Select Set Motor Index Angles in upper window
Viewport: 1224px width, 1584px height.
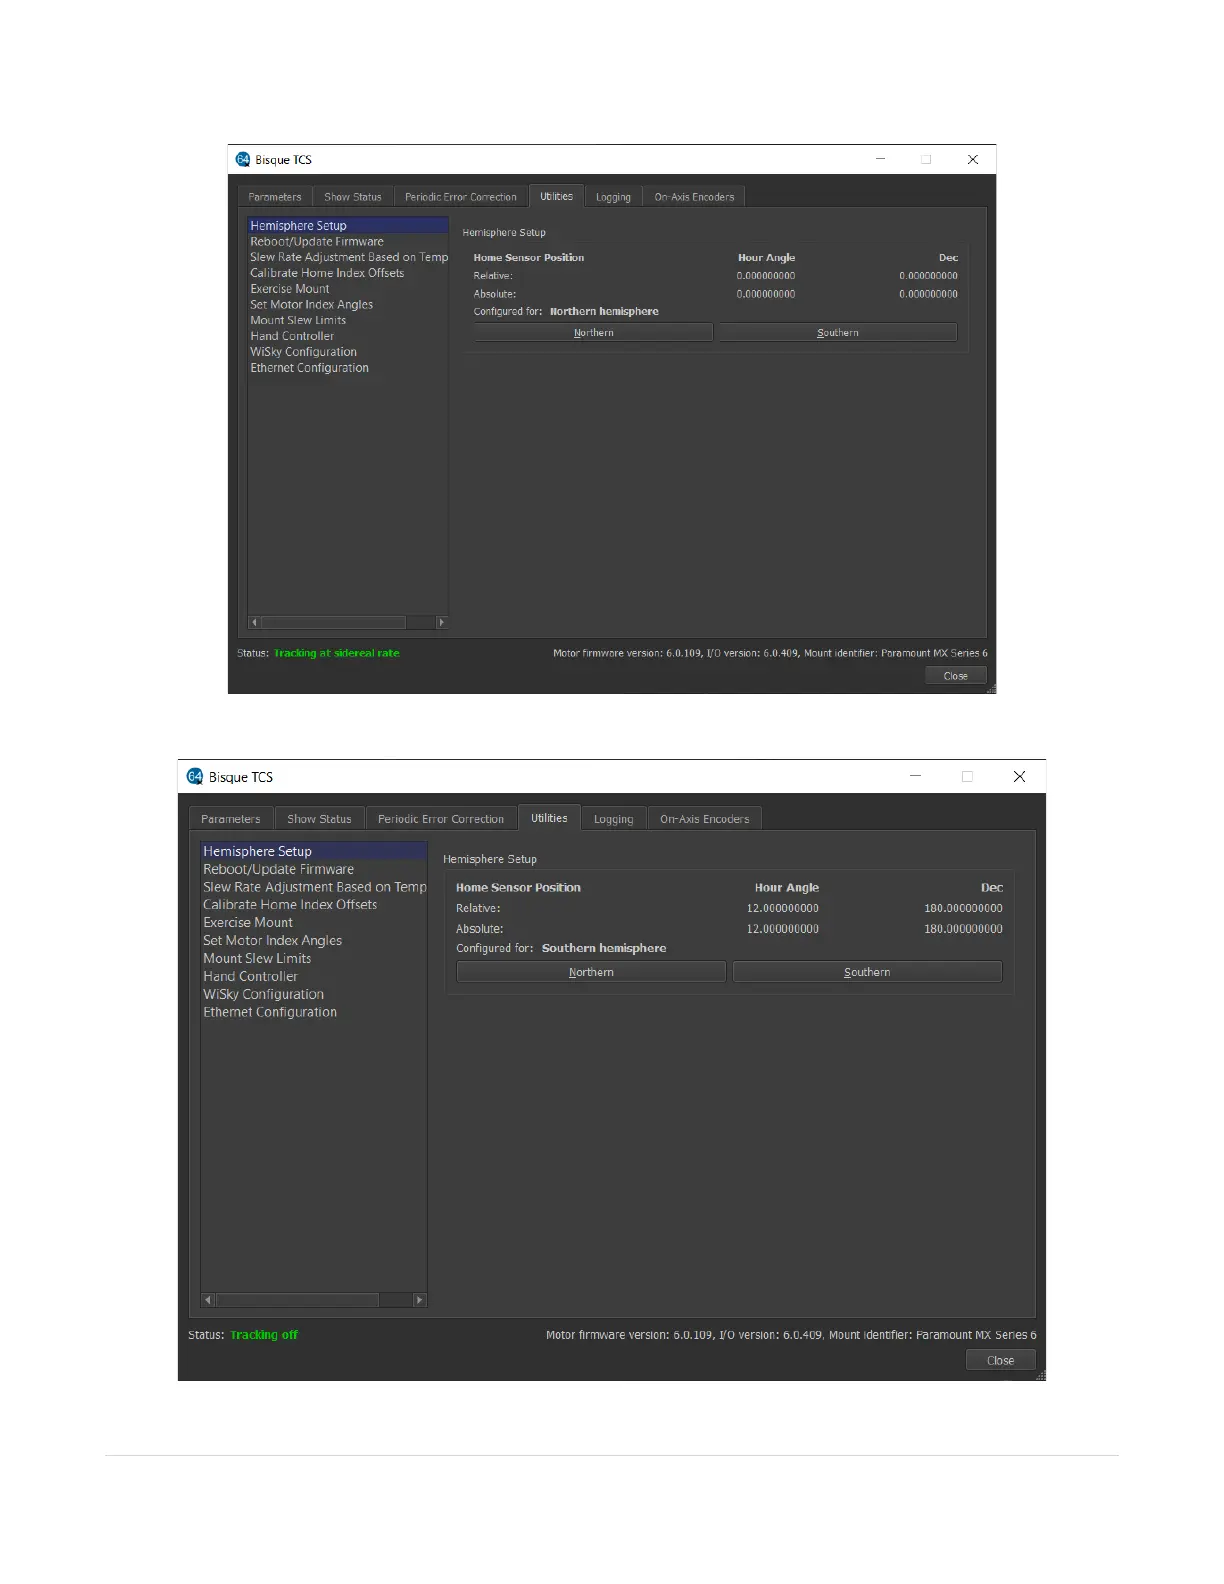347,305
